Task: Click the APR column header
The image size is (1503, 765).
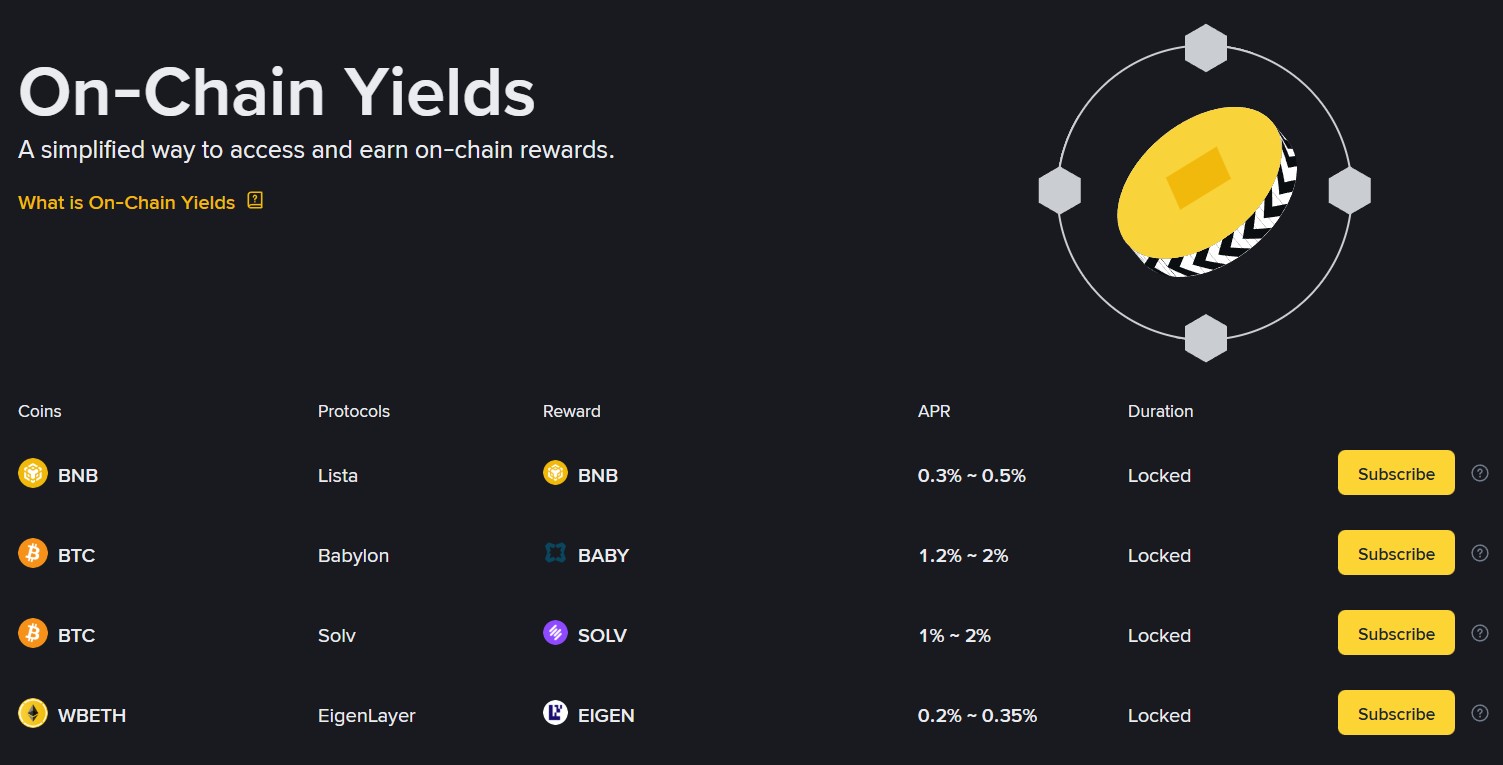Action: (x=933, y=411)
